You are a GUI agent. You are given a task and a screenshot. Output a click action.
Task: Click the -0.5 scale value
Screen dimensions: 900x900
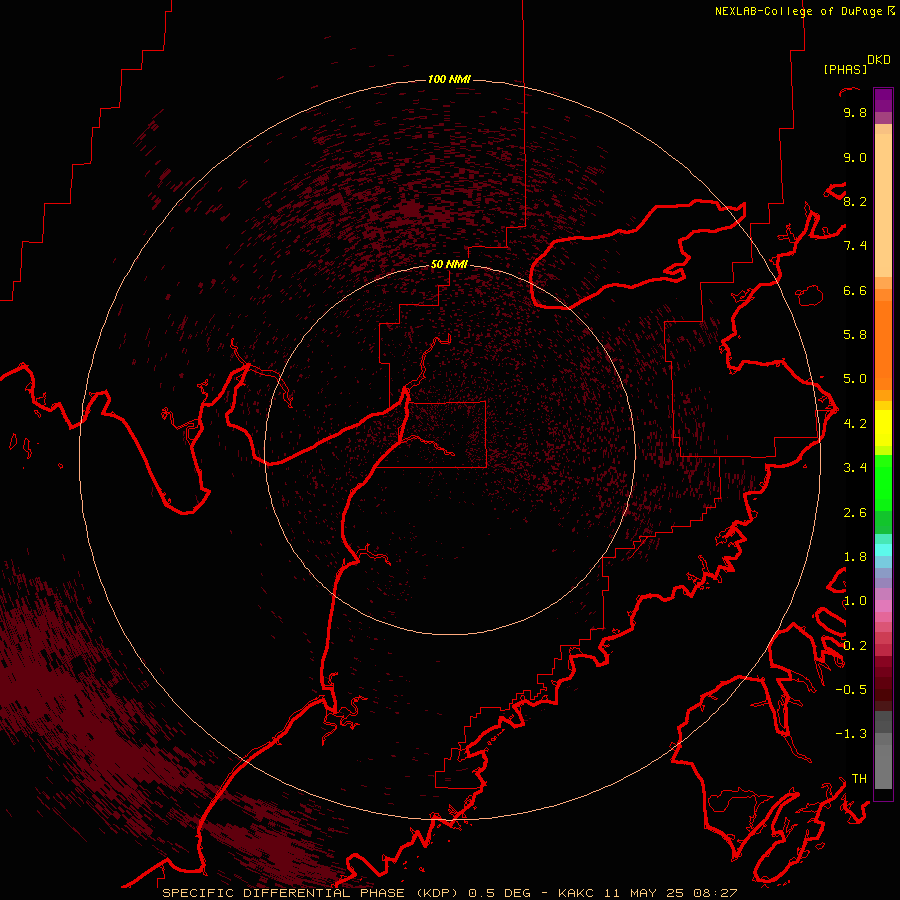click(851, 690)
